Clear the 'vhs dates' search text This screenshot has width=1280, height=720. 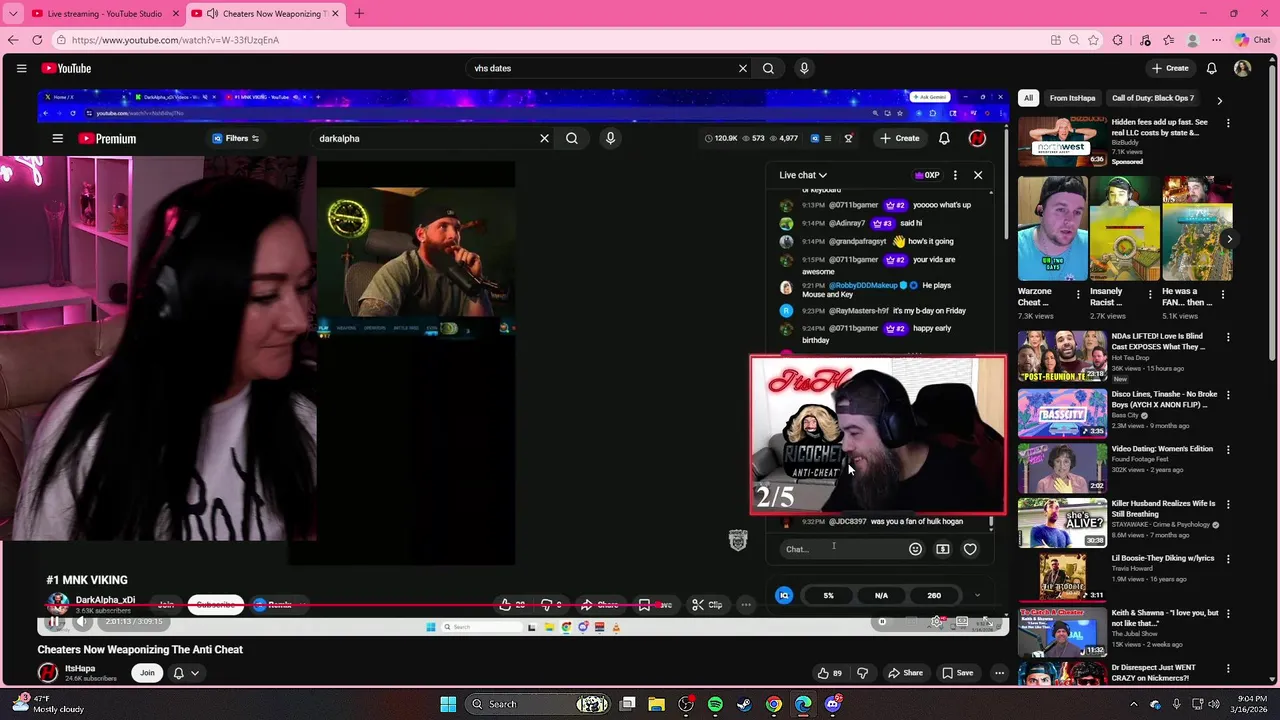pyautogui.click(x=743, y=68)
